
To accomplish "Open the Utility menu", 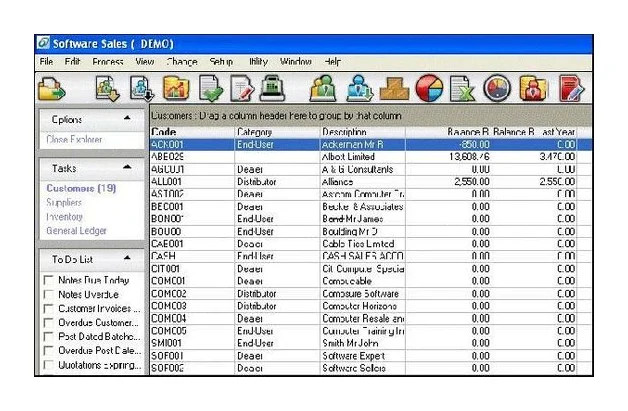I will point(258,62).
